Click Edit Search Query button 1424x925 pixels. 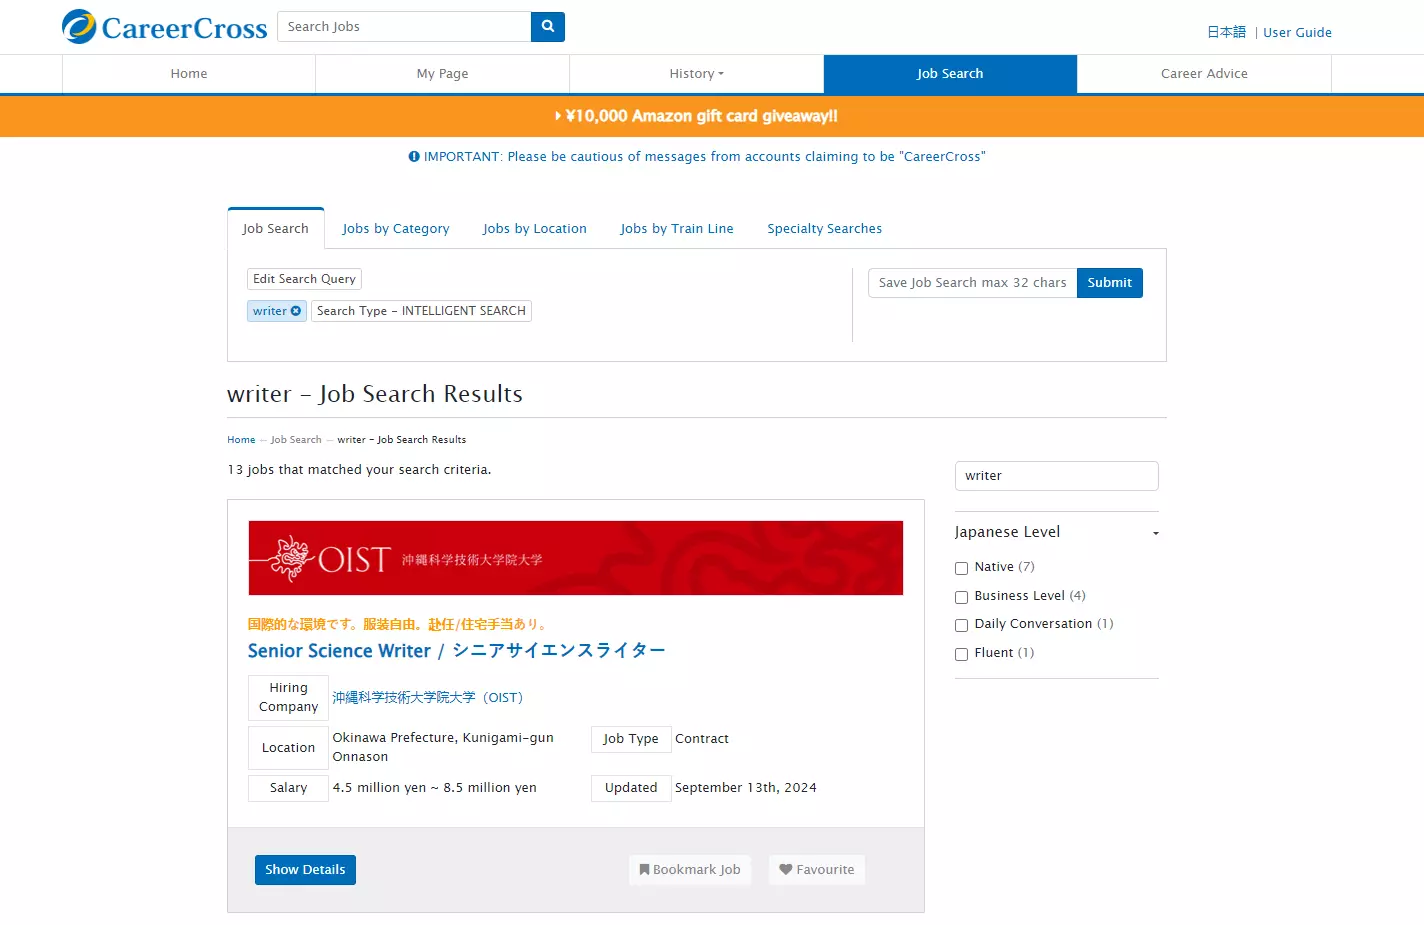[x=304, y=279]
